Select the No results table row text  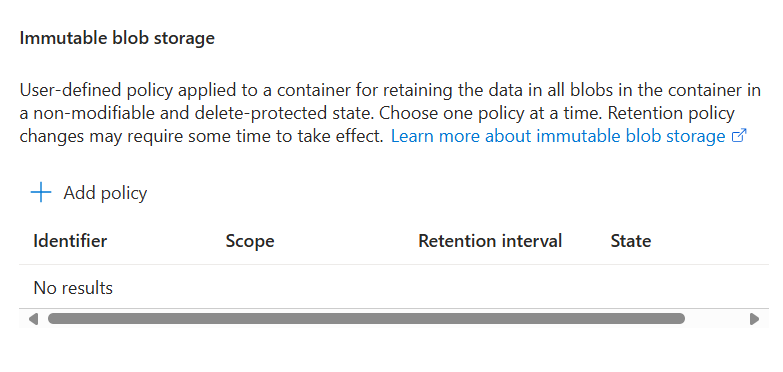click(x=73, y=288)
